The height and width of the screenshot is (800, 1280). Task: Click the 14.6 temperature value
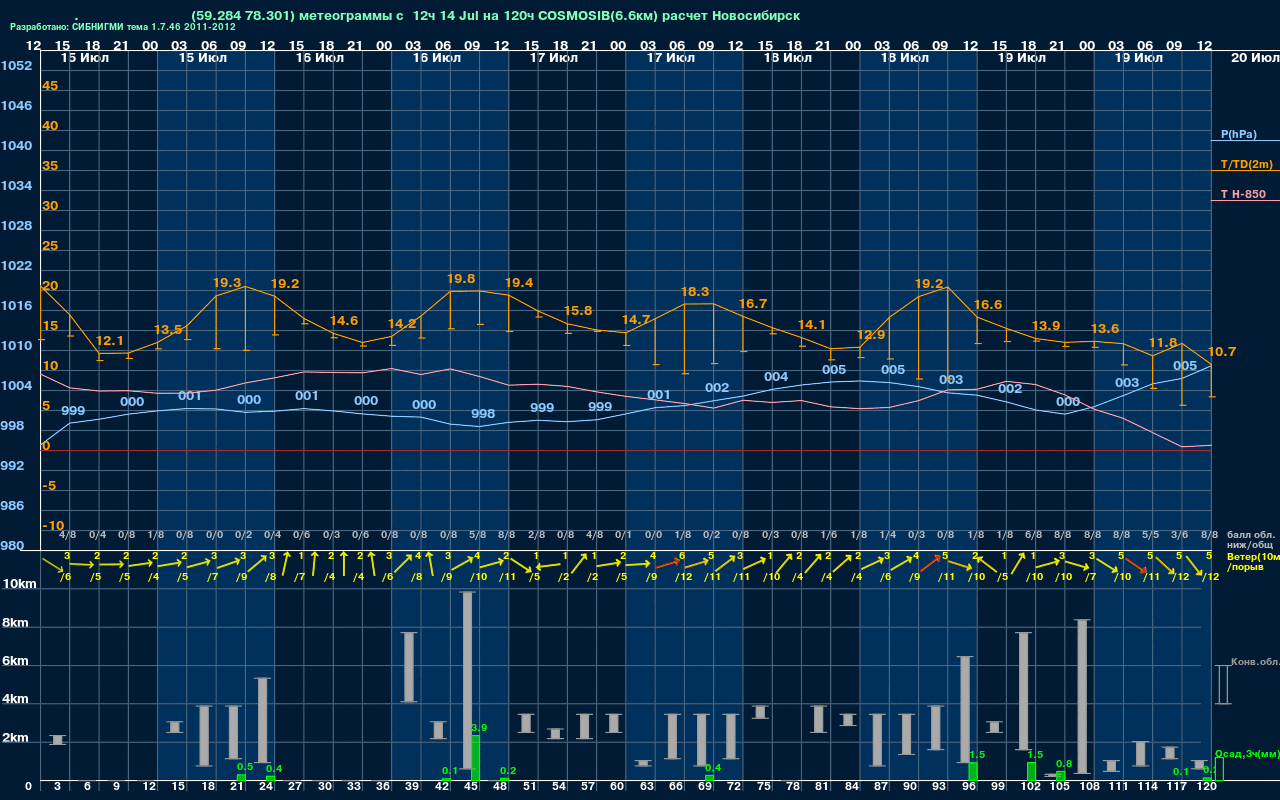[344, 321]
